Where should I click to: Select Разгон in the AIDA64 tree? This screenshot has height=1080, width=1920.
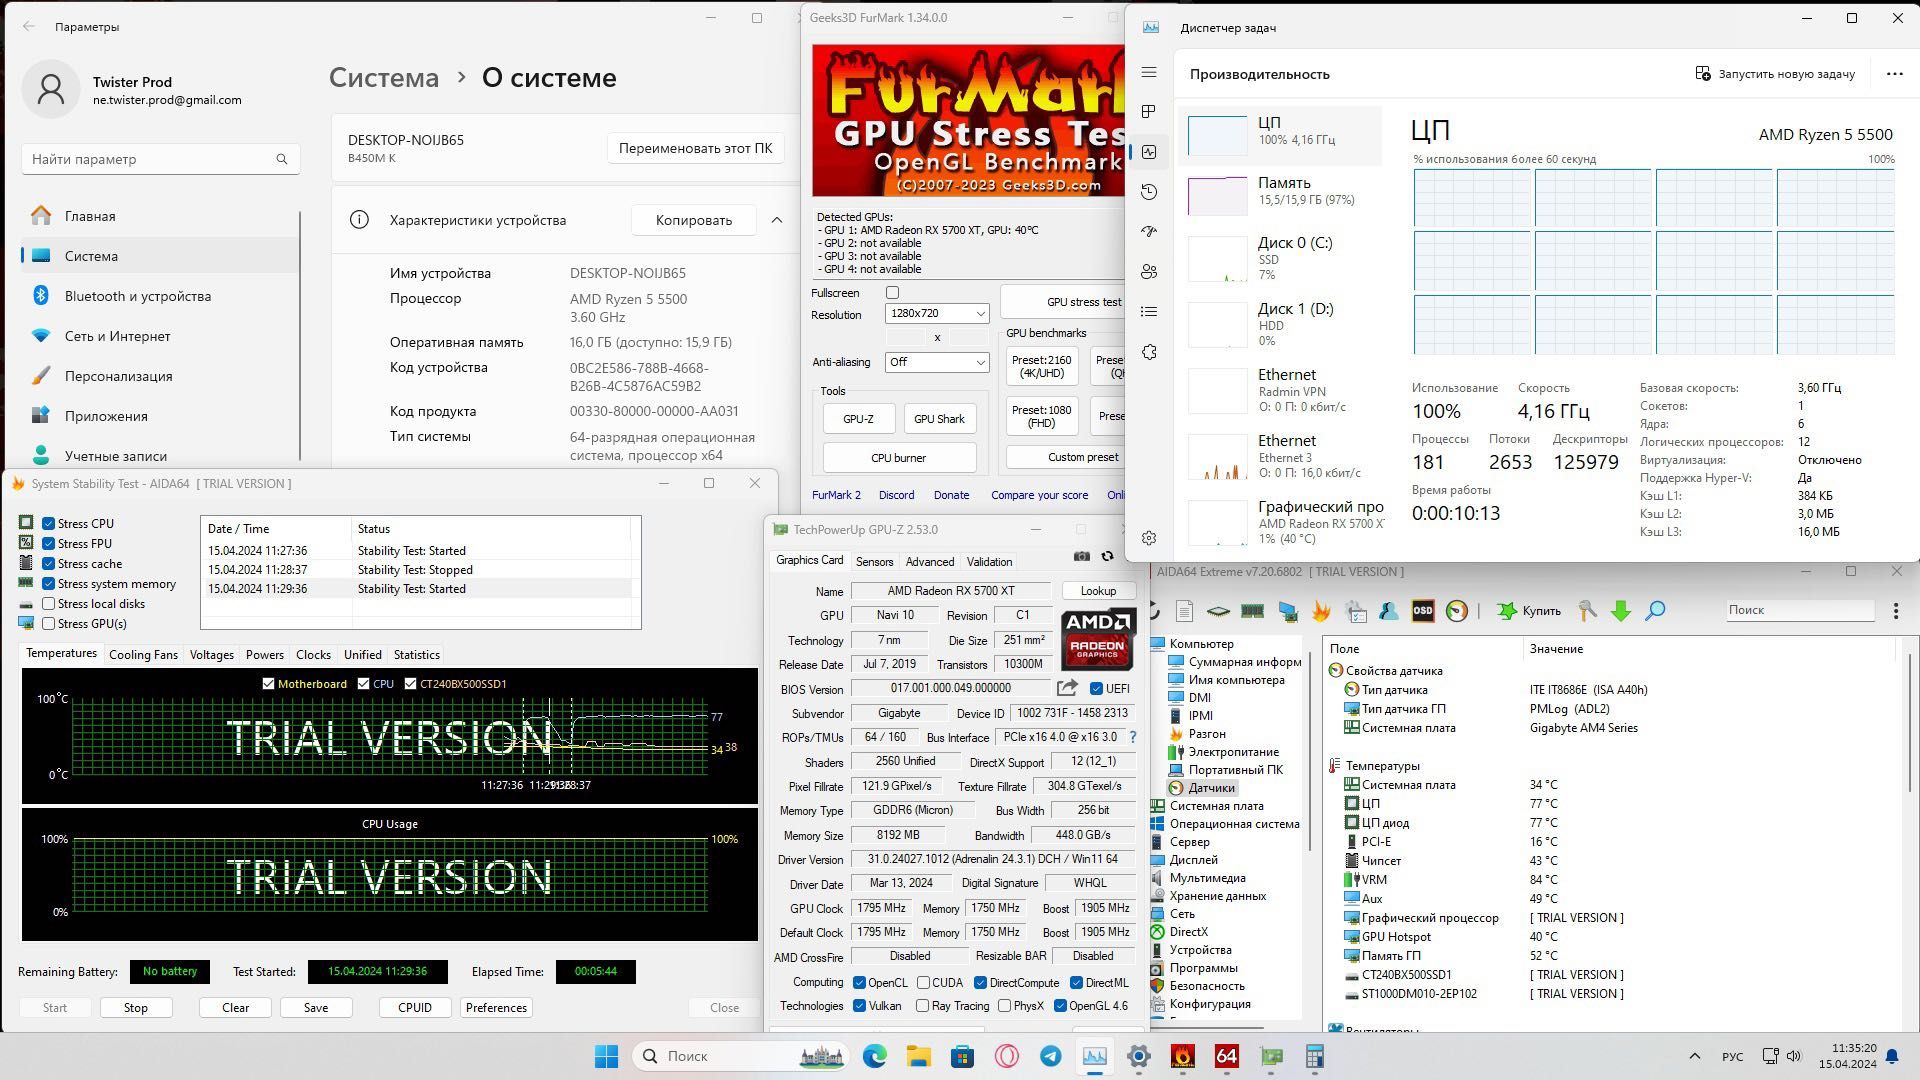click(1206, 734)
